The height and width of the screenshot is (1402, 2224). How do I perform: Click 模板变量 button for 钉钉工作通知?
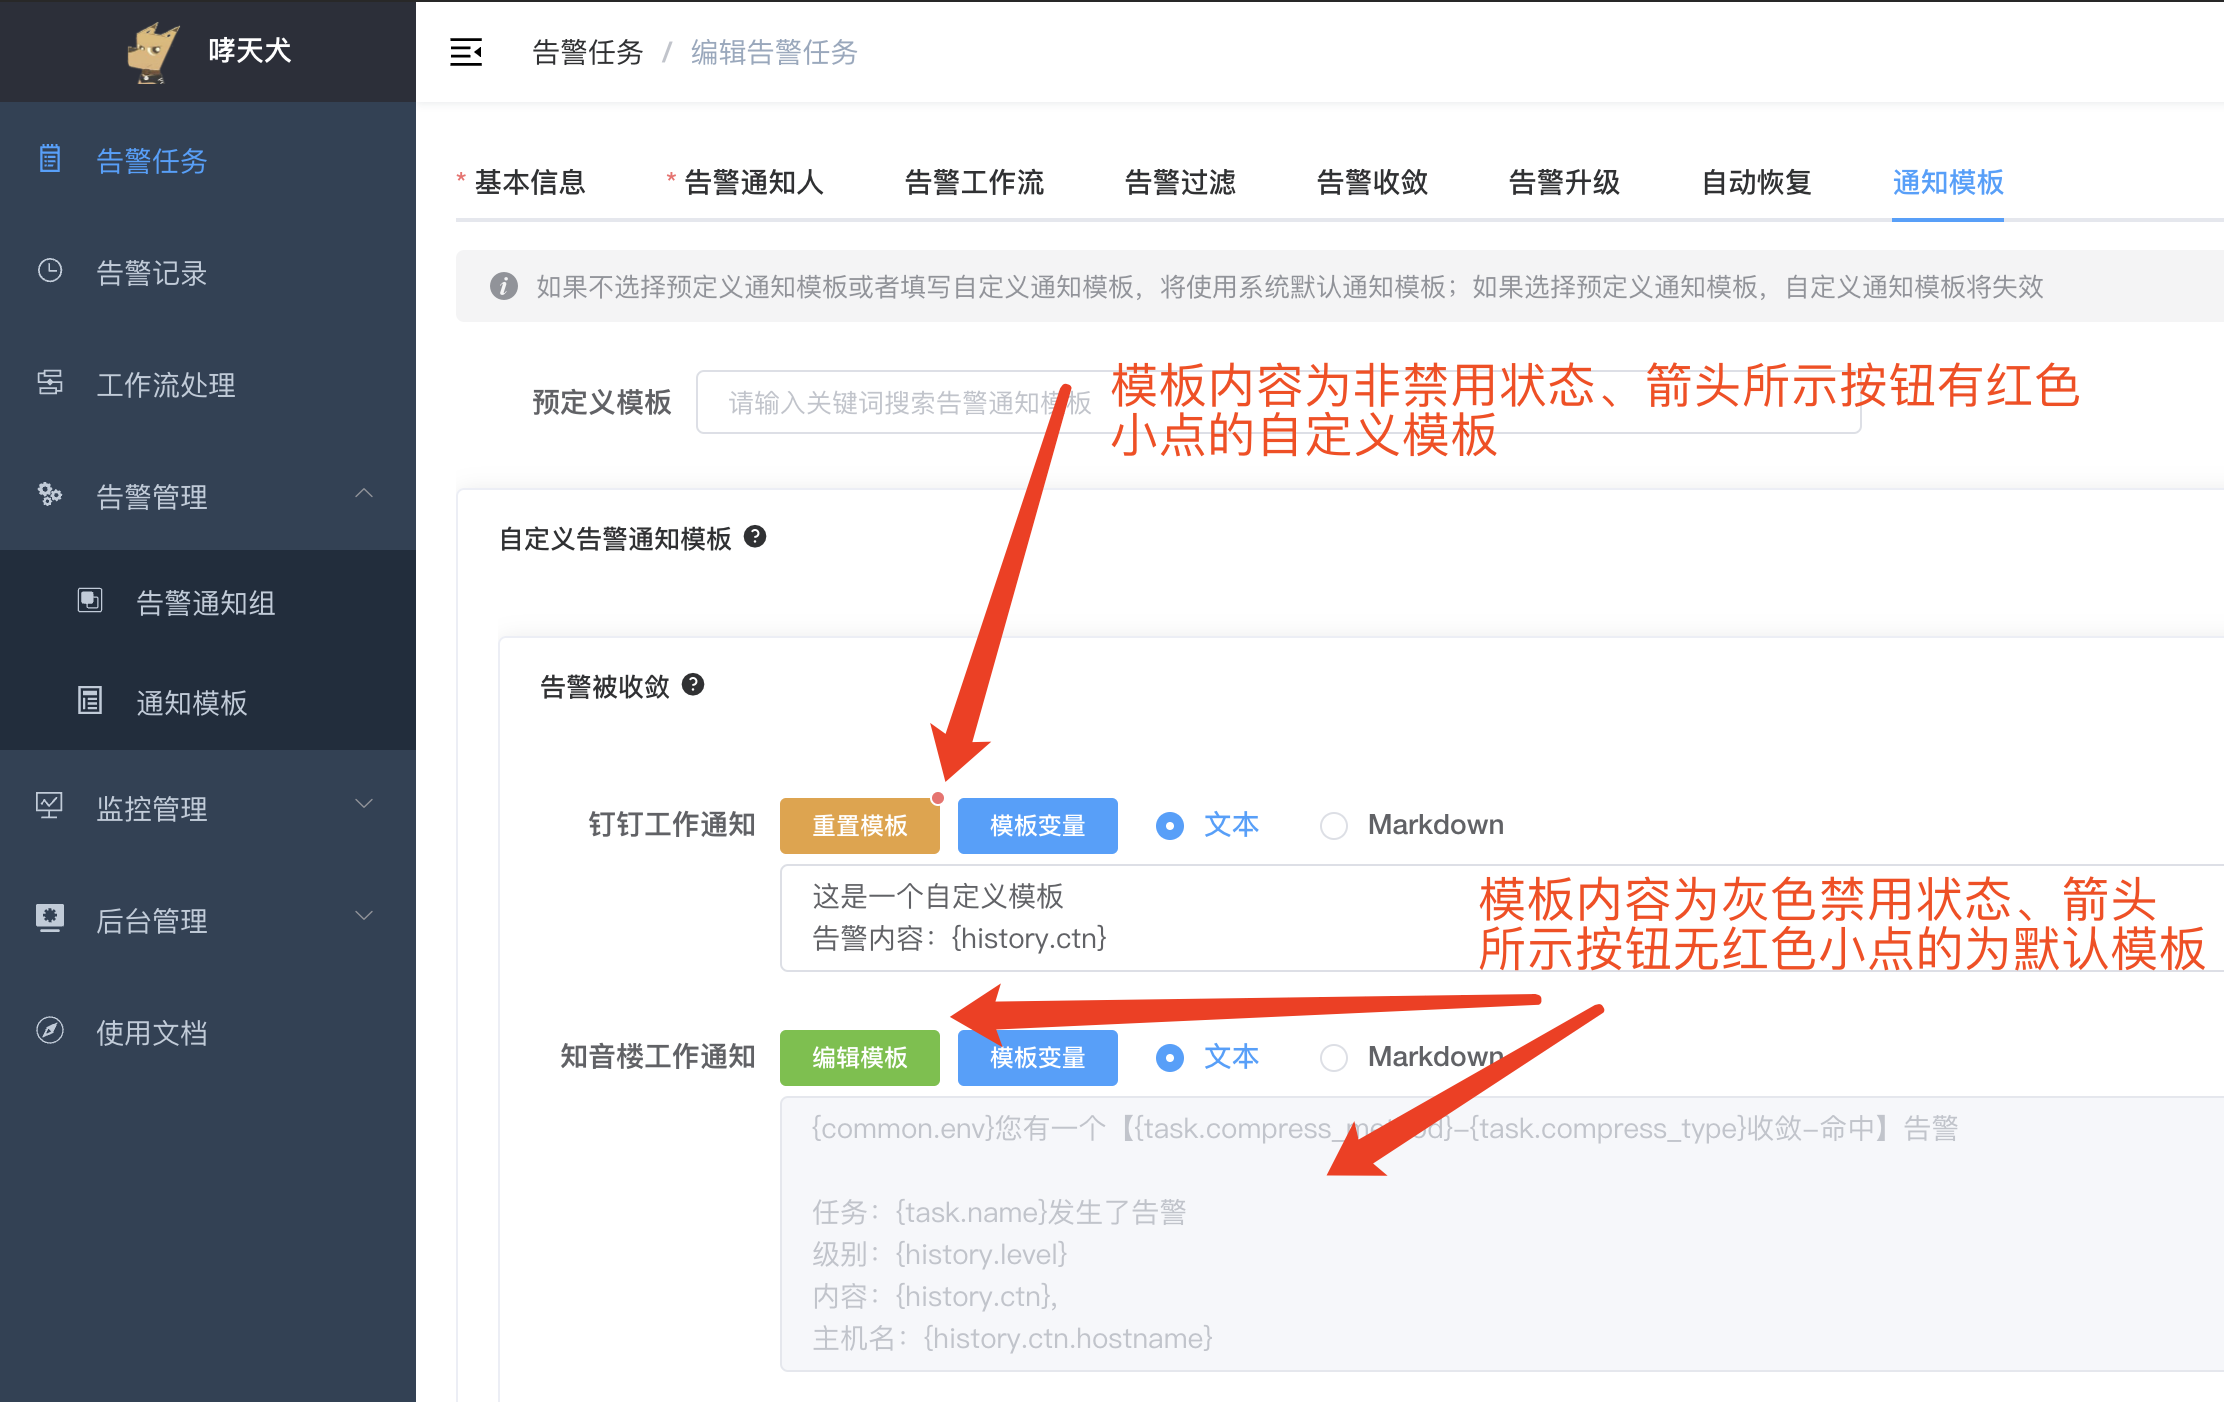coord(1038,826)
